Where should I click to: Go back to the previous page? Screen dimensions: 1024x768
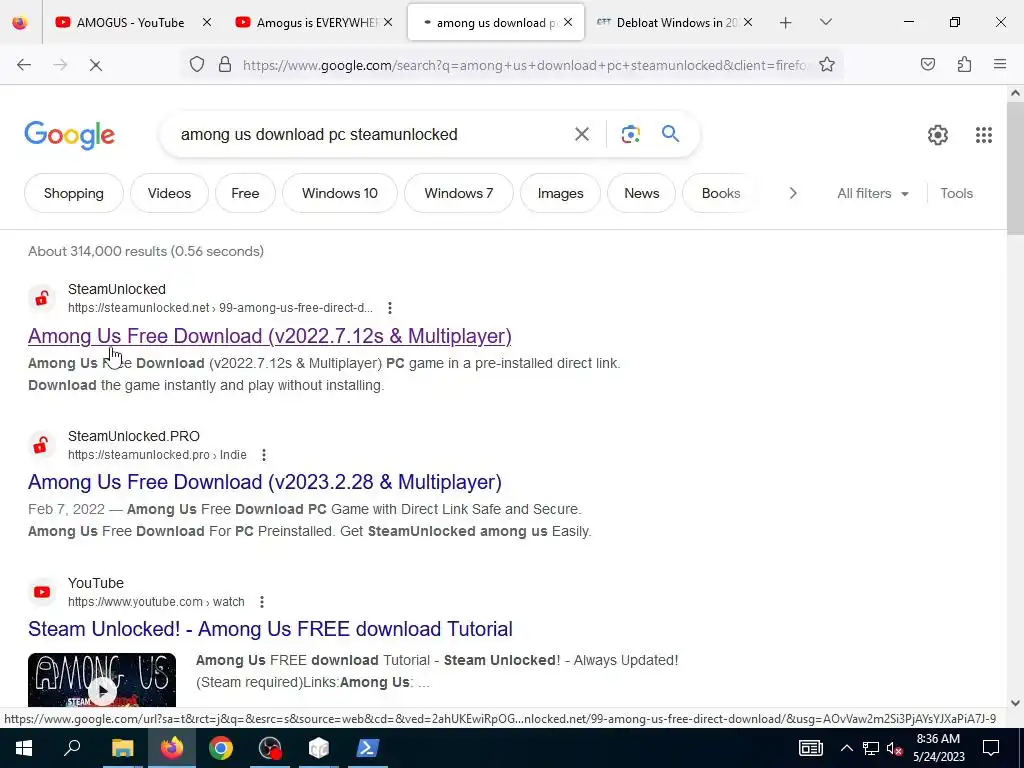coord(24,65)
